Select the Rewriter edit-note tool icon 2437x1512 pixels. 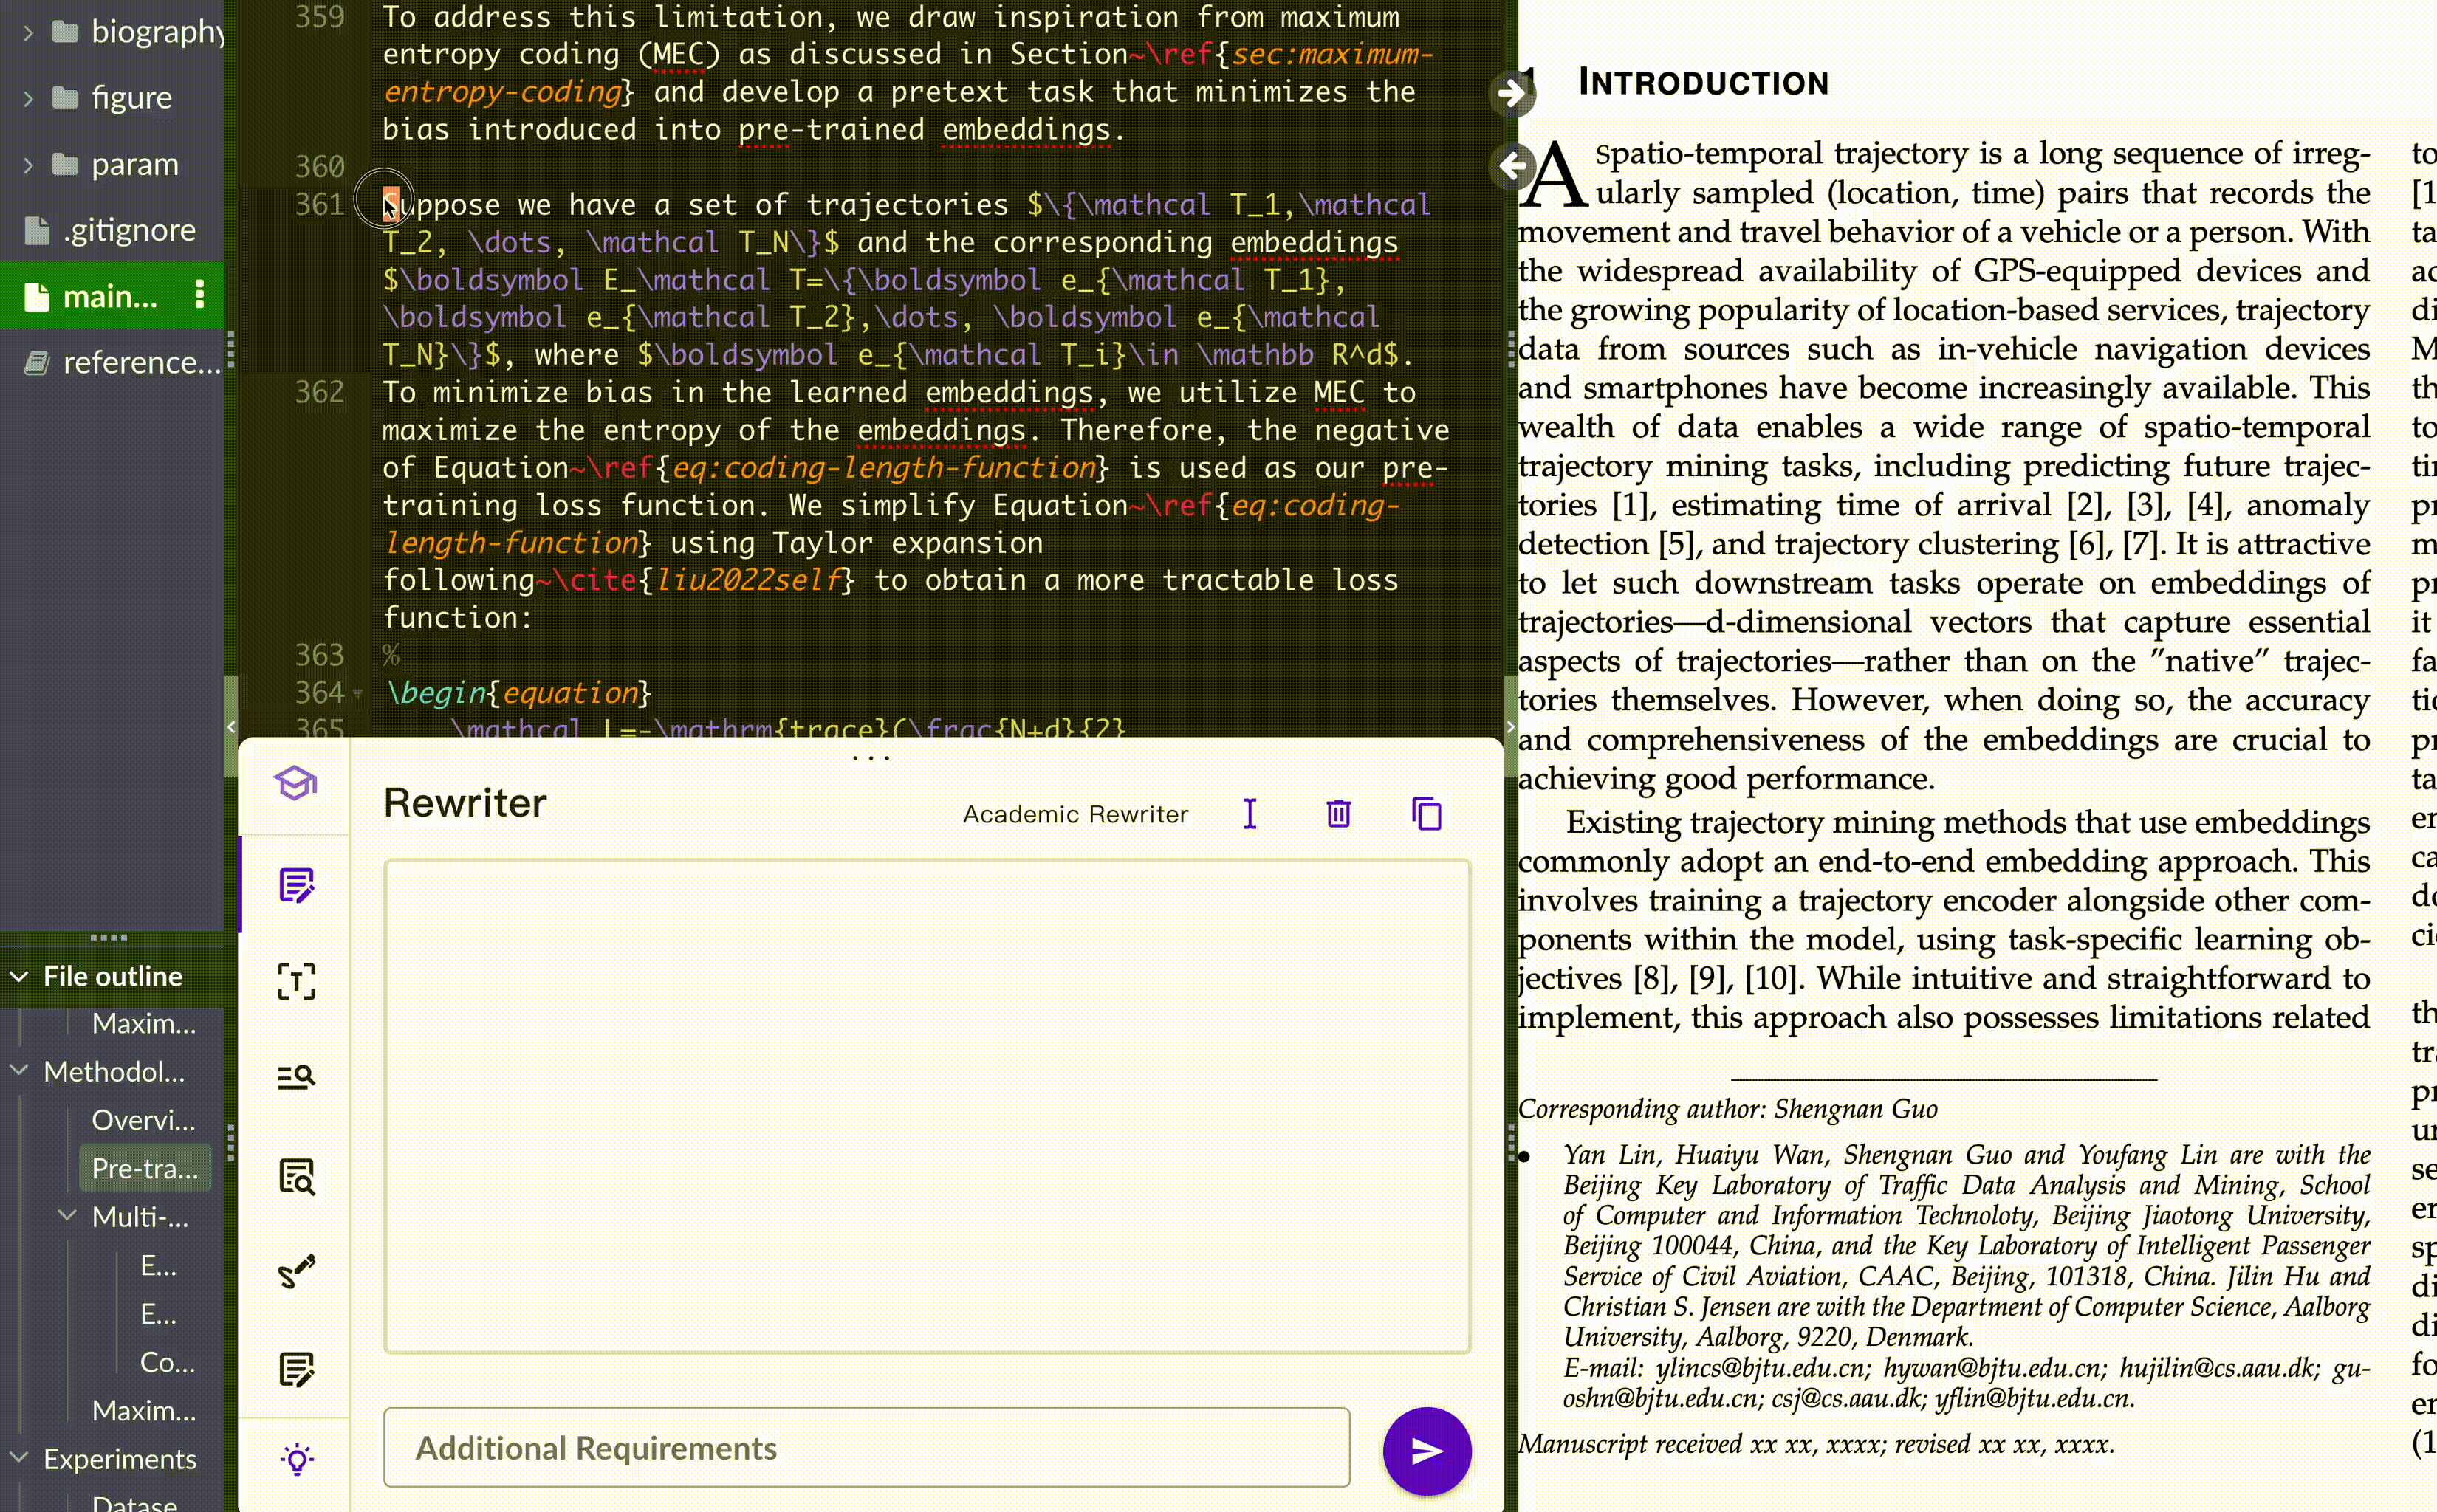(x=296, y=885)
